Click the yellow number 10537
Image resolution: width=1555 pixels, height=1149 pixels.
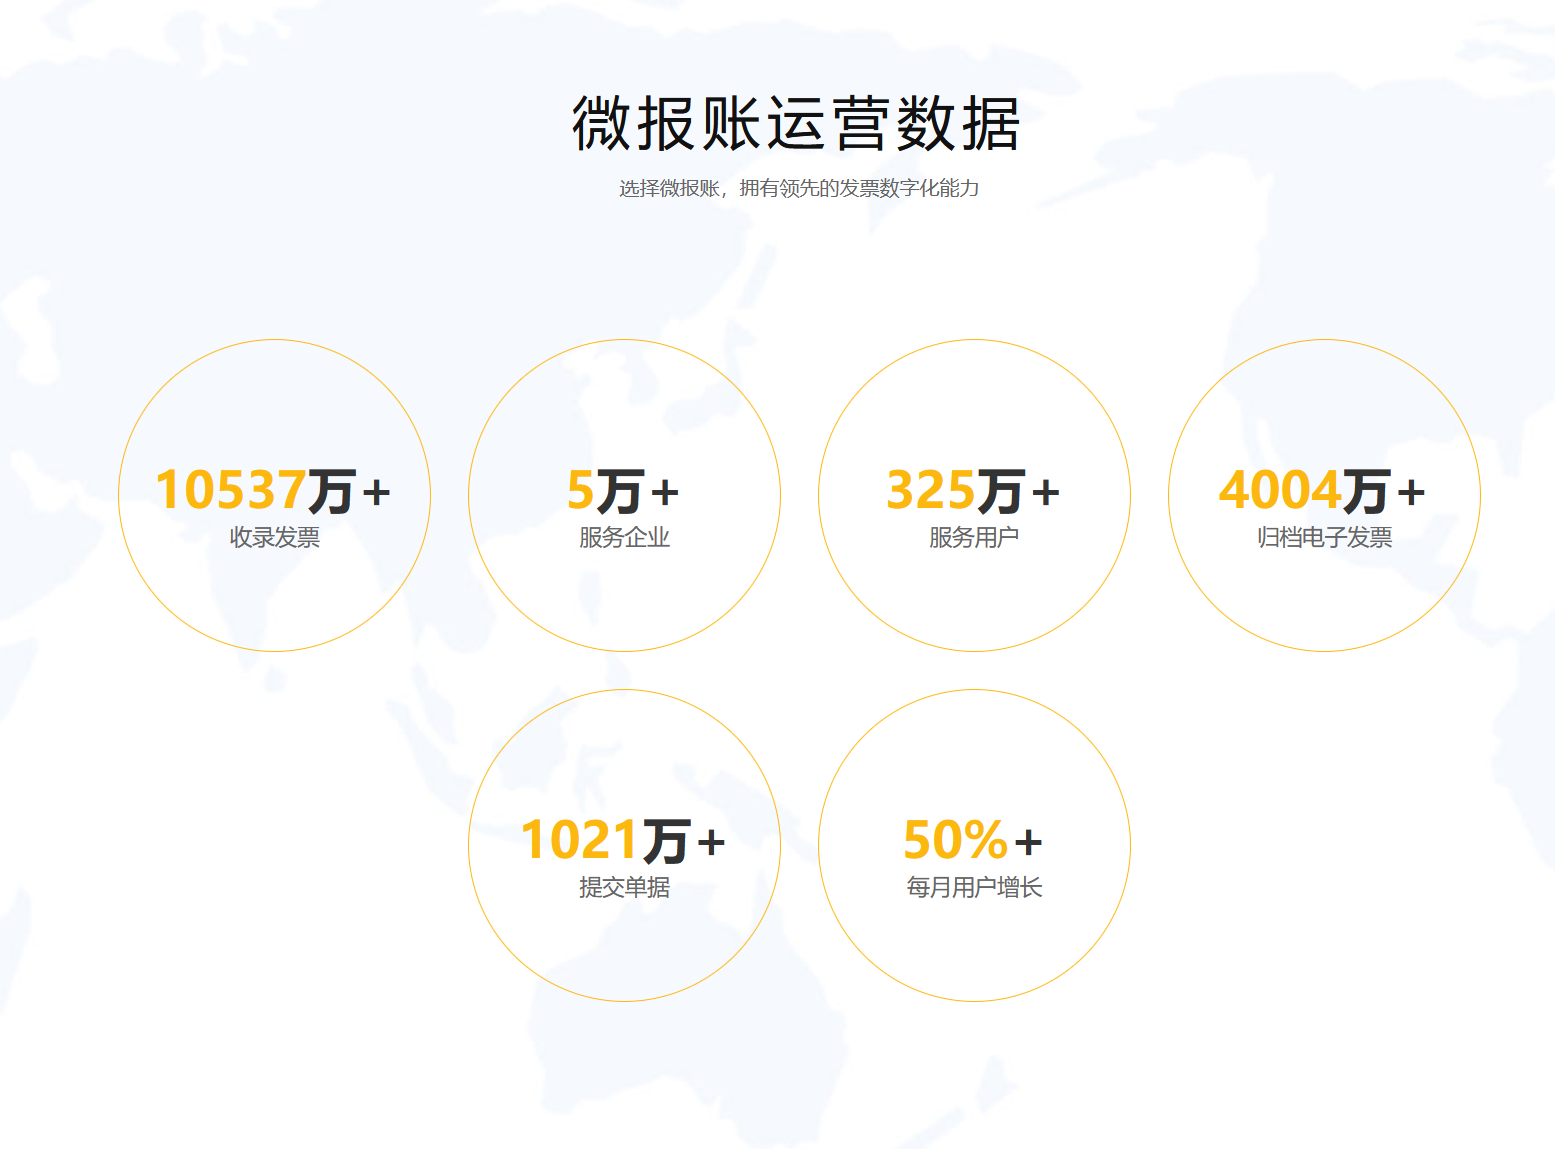(x=231, y=490)
